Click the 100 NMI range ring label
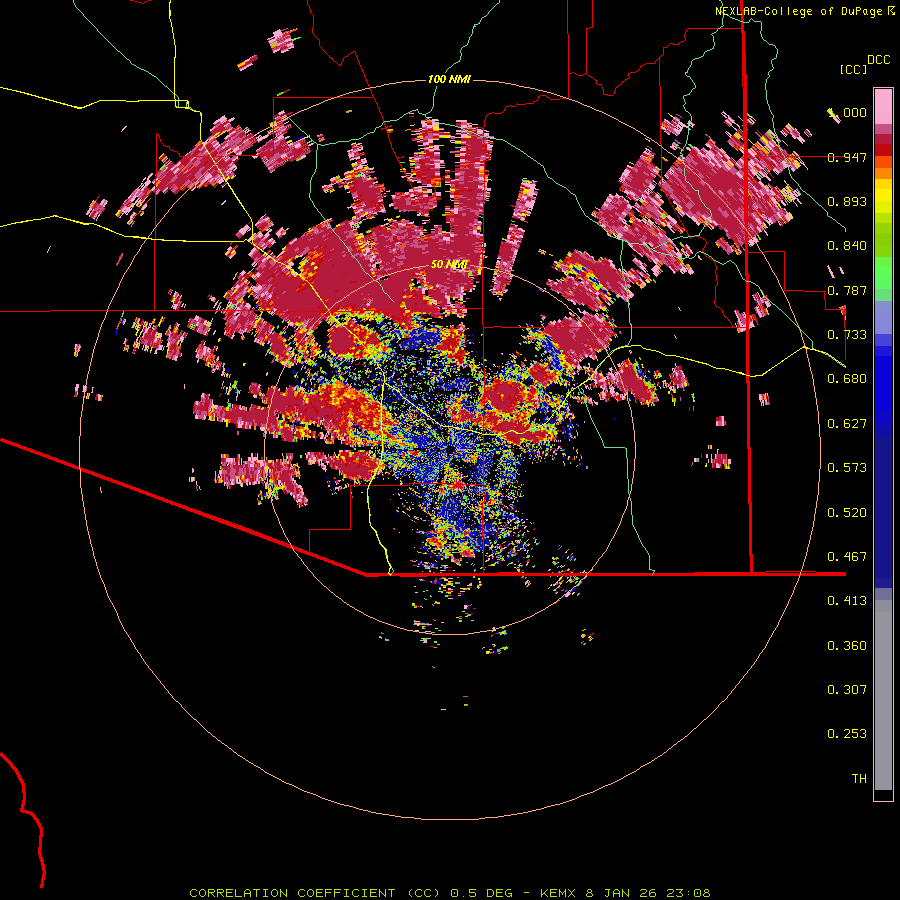 449,79
